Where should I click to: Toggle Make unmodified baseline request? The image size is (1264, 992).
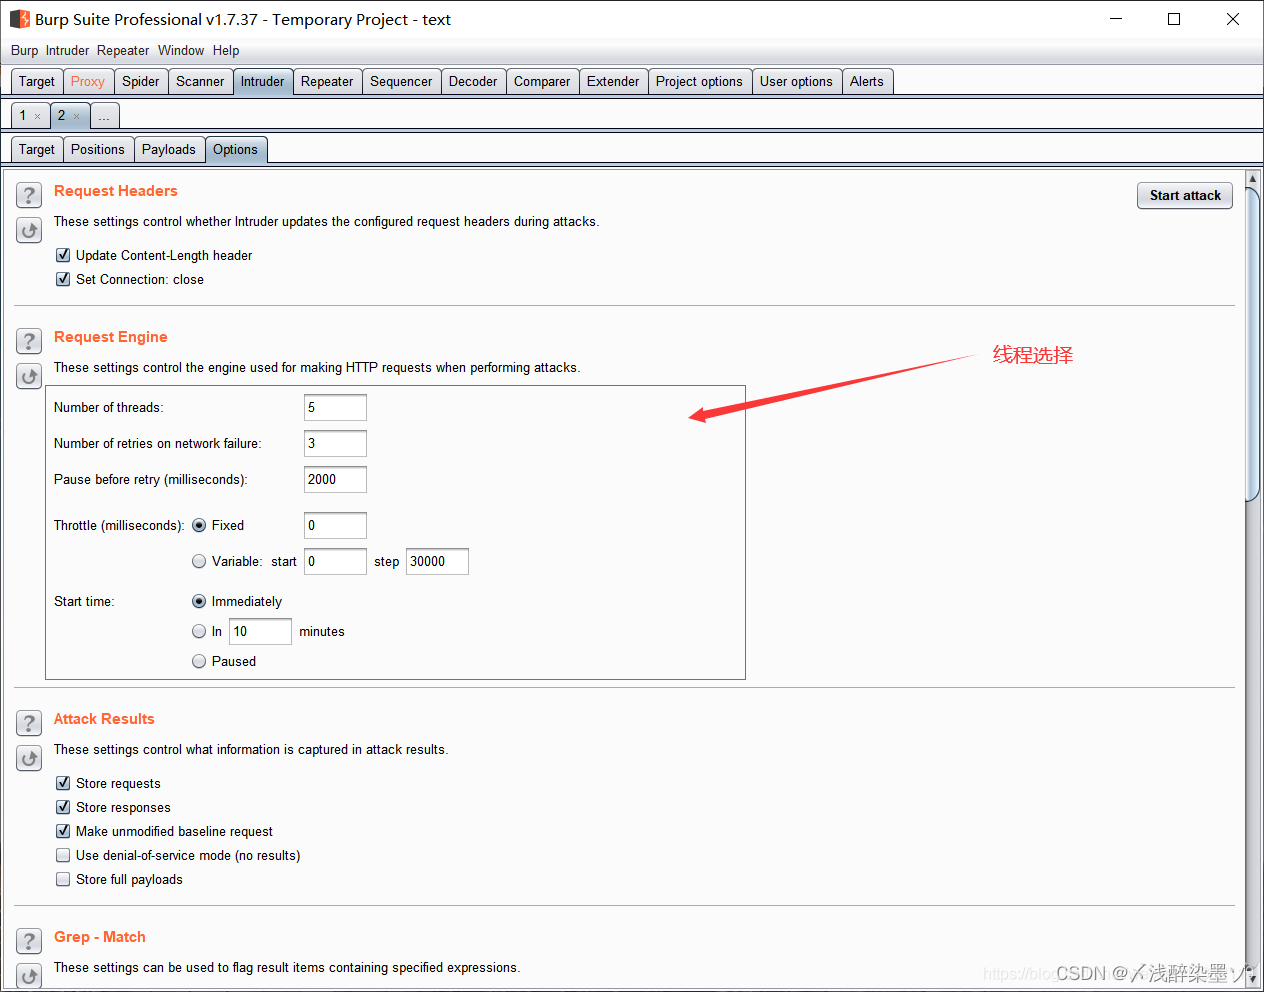63,831
